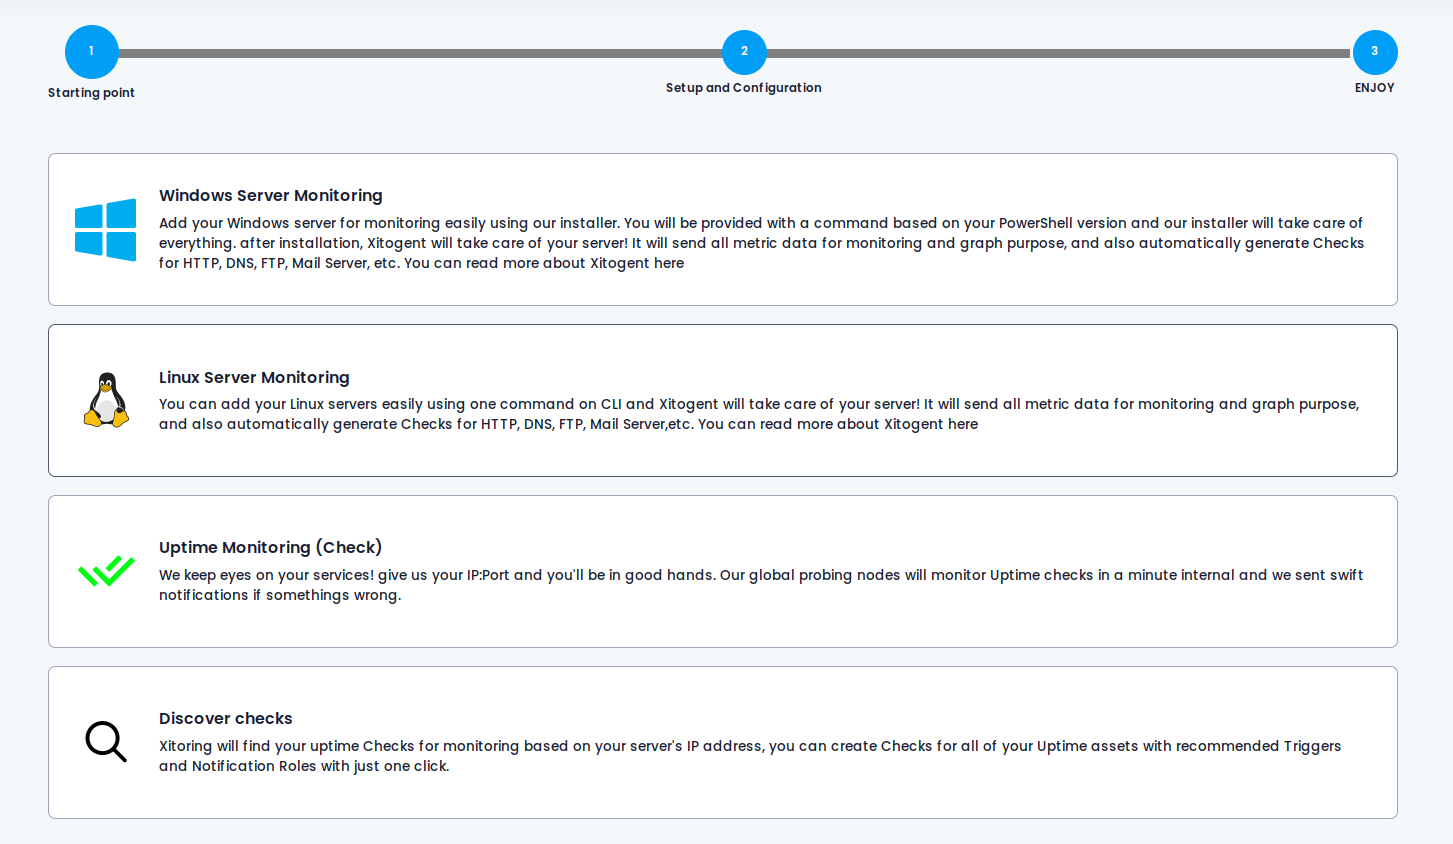This screenshot has width=1453, height=844.
Task: Click the Linux Tux penguin icon
Action: [106, 400]
